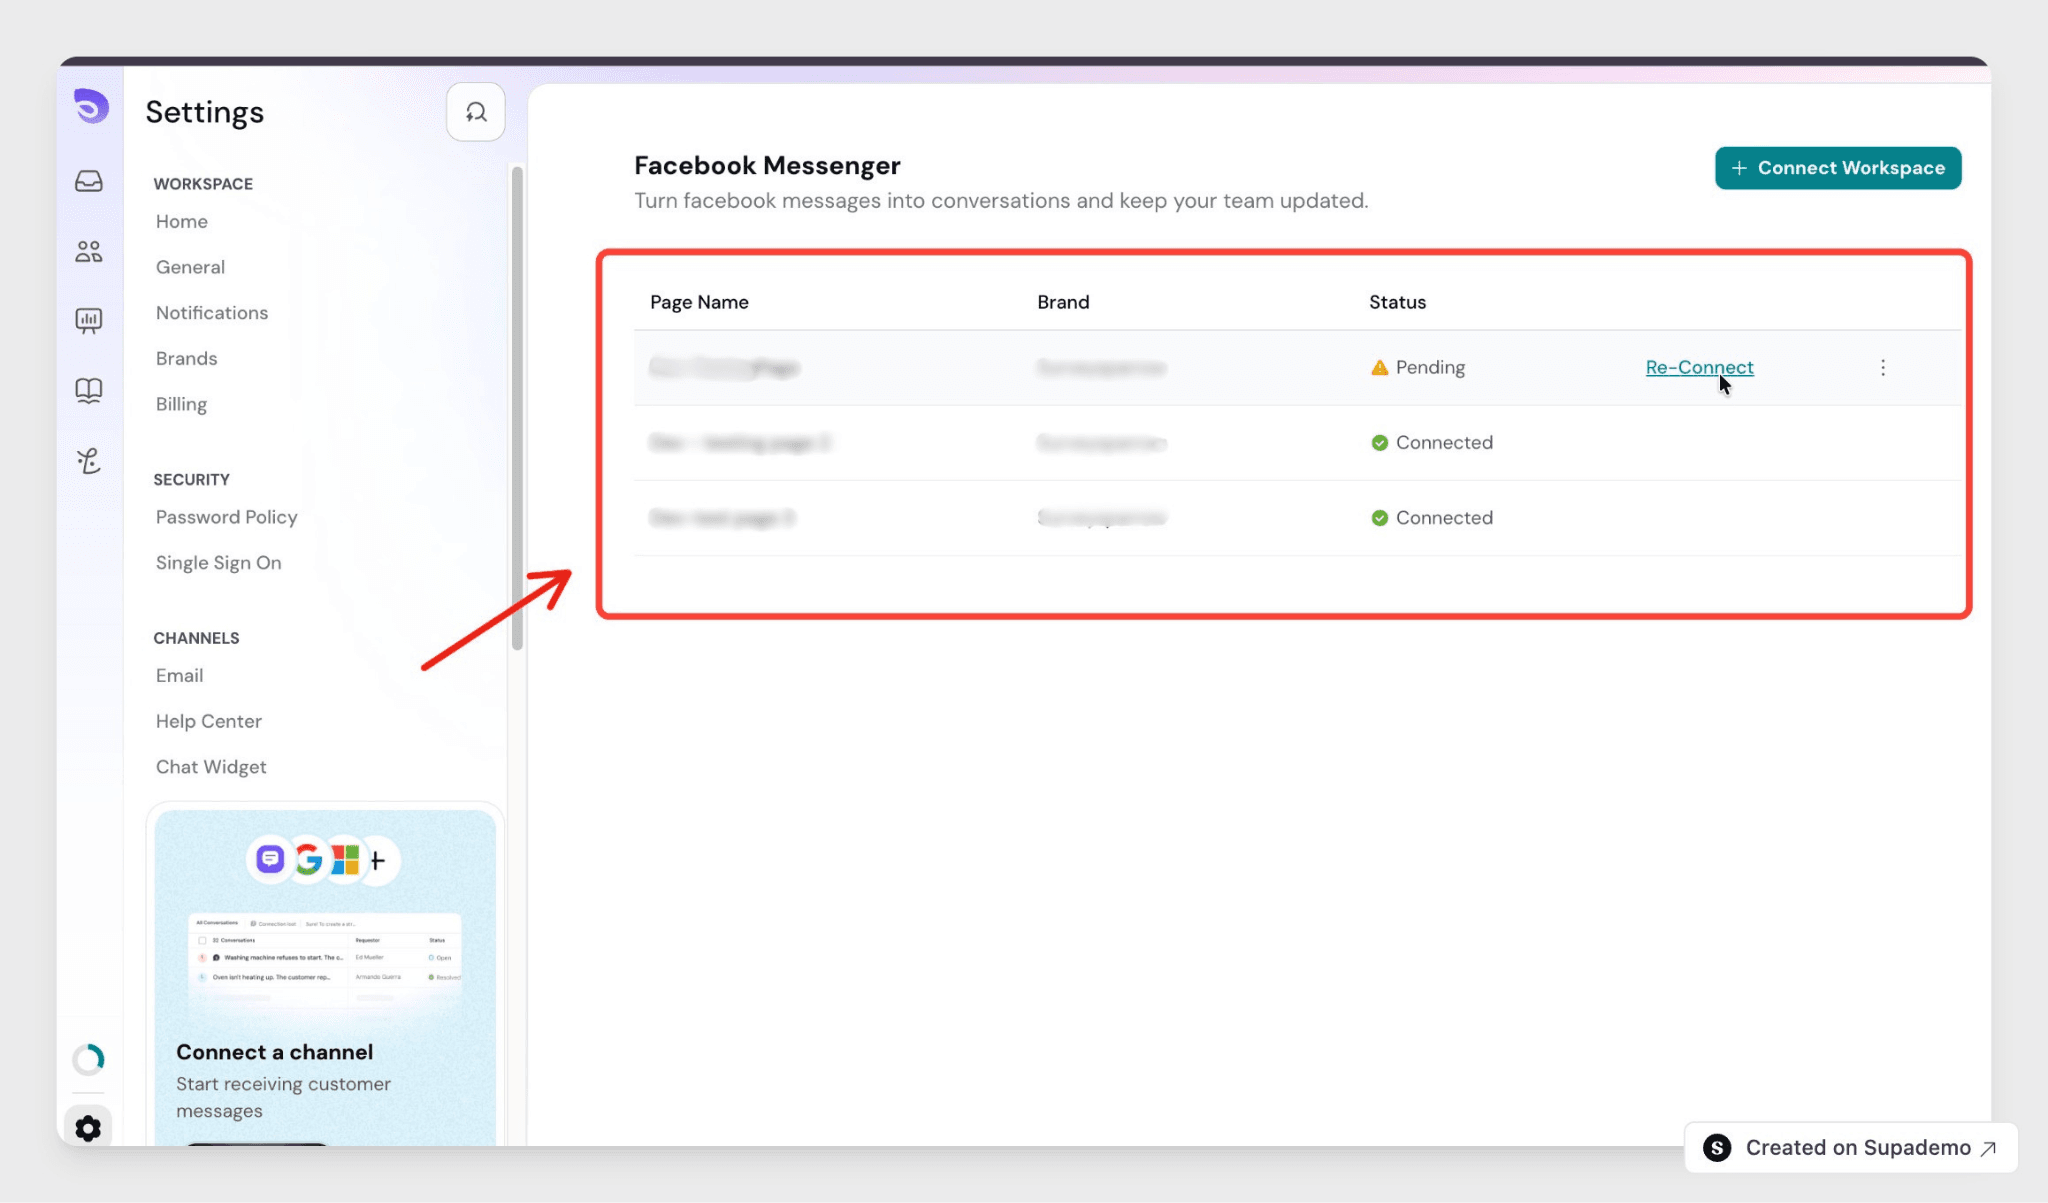Click the Pending status text
This screenshot has height=1203, width=2048.
click(x=1430, y=367)
